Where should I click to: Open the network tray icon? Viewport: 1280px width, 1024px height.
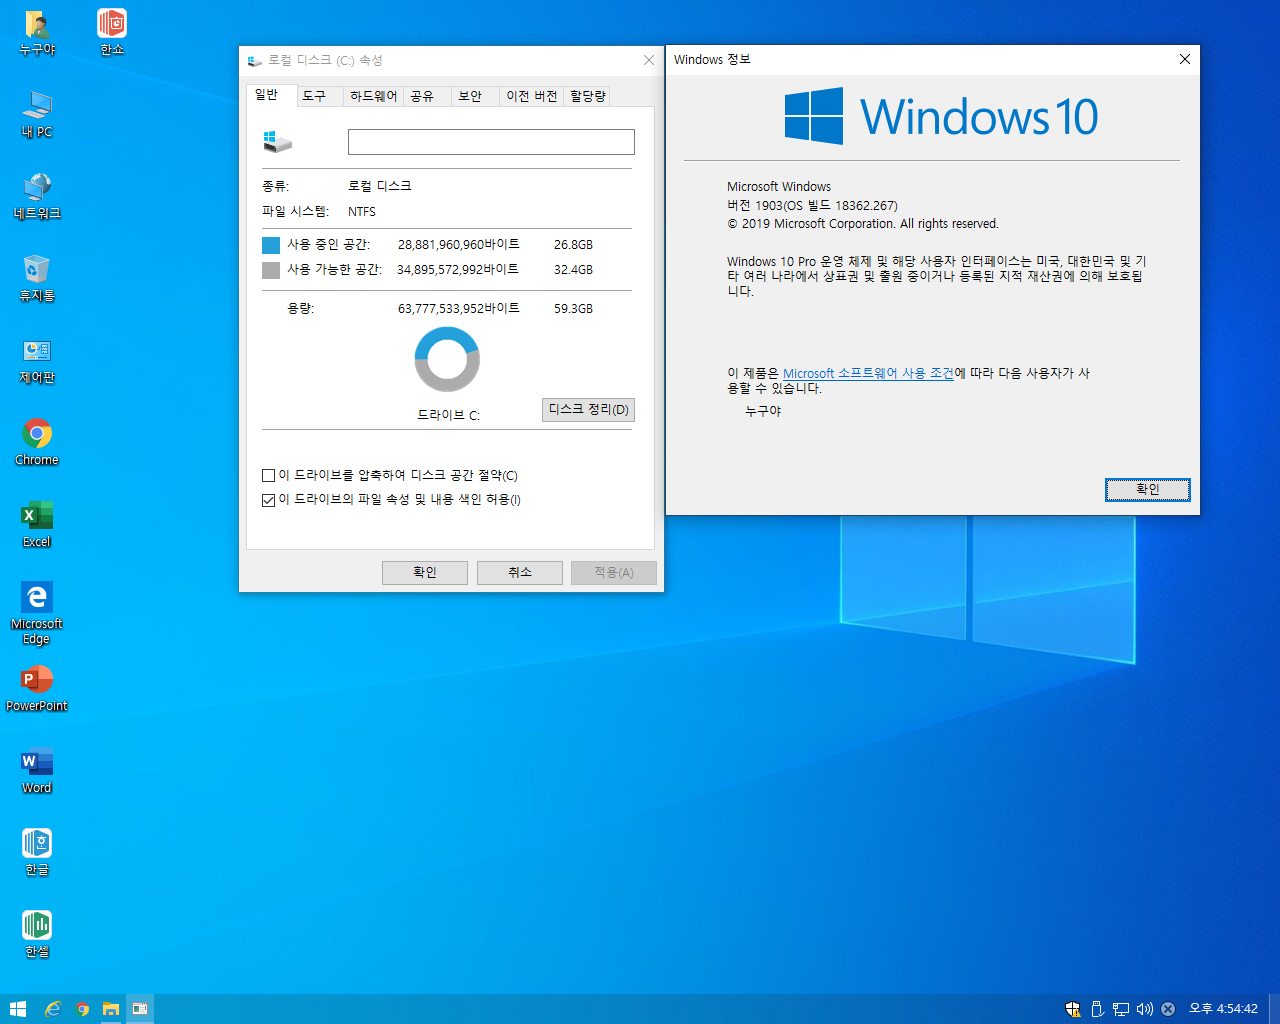tap(1121, 1009)
